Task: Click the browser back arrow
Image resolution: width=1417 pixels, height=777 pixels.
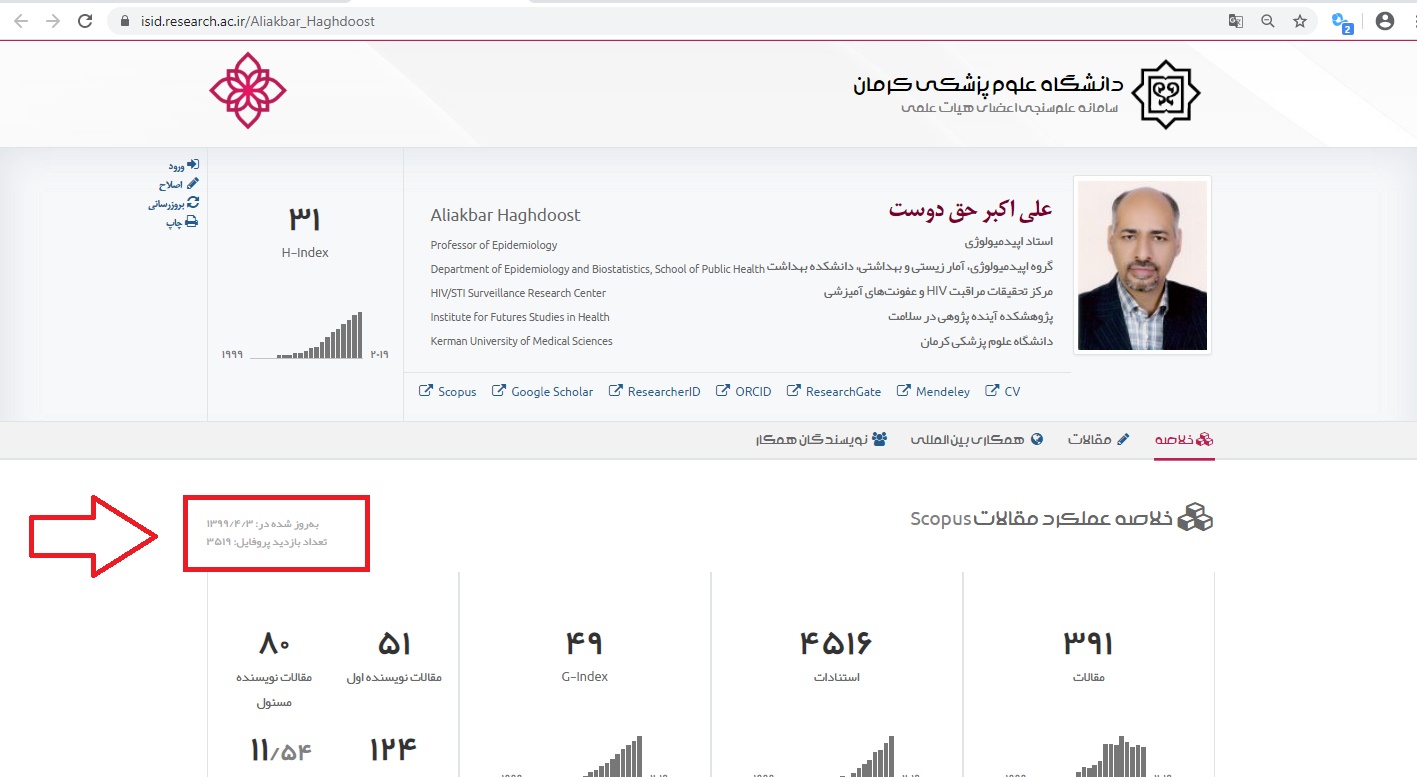Action: pyautogui.click(x=21, y=21)
